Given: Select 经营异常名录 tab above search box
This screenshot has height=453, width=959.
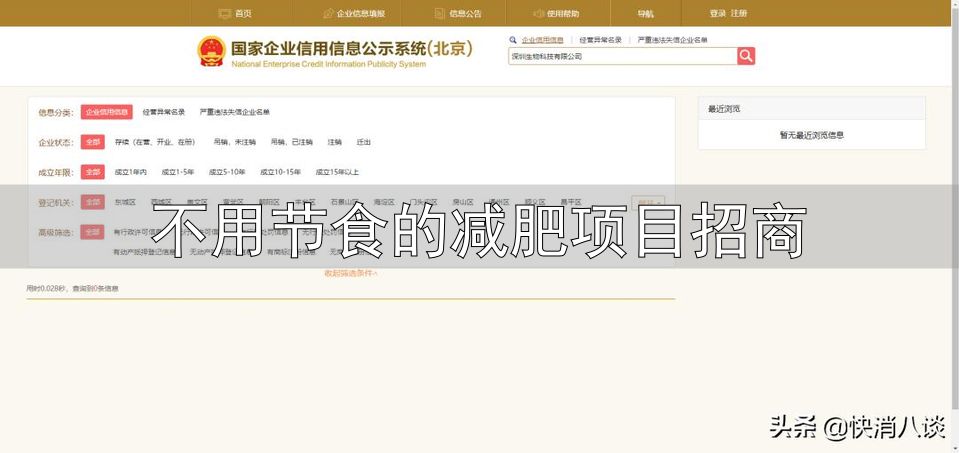Looking at the screenshot, I should 601,40.
